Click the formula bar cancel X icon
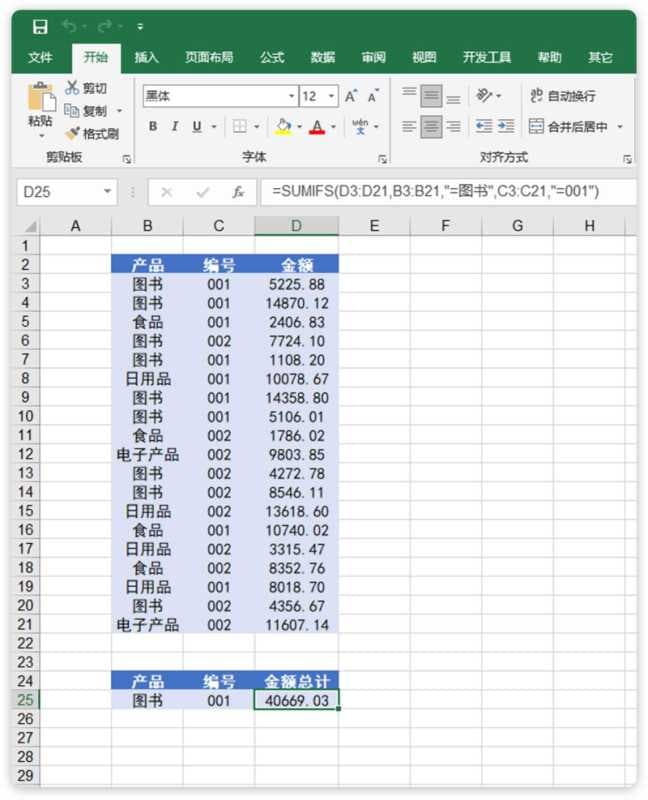648x800 pixels. tap(166, 192)
